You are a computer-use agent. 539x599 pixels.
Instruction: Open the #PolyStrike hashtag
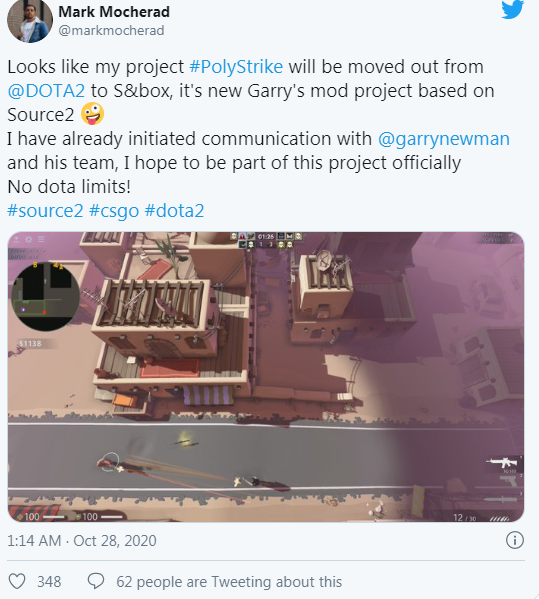point(236,67)
